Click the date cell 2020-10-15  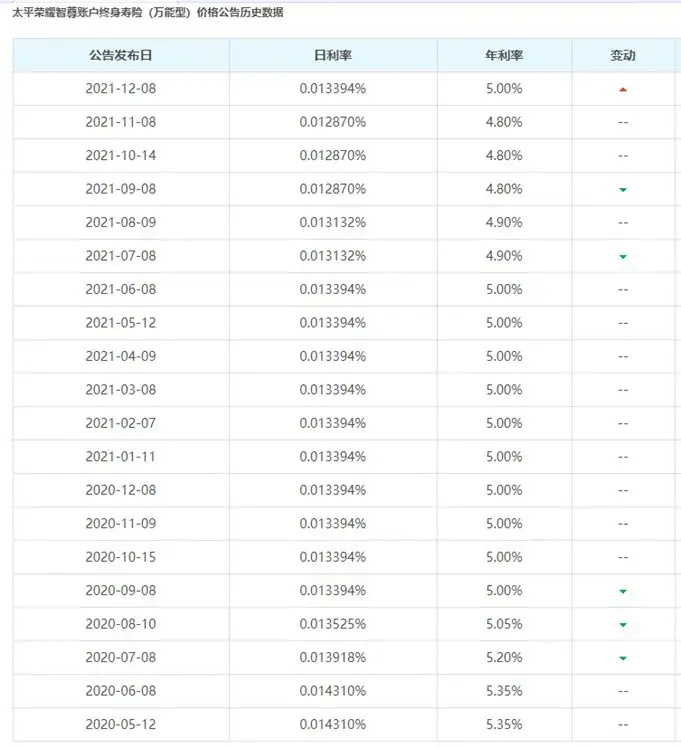(120, 557)
